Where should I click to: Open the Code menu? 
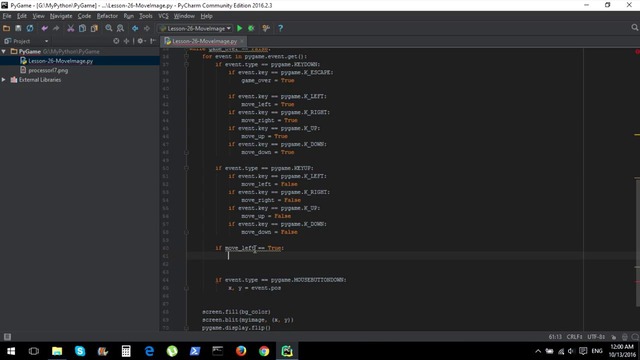point(84,16)
